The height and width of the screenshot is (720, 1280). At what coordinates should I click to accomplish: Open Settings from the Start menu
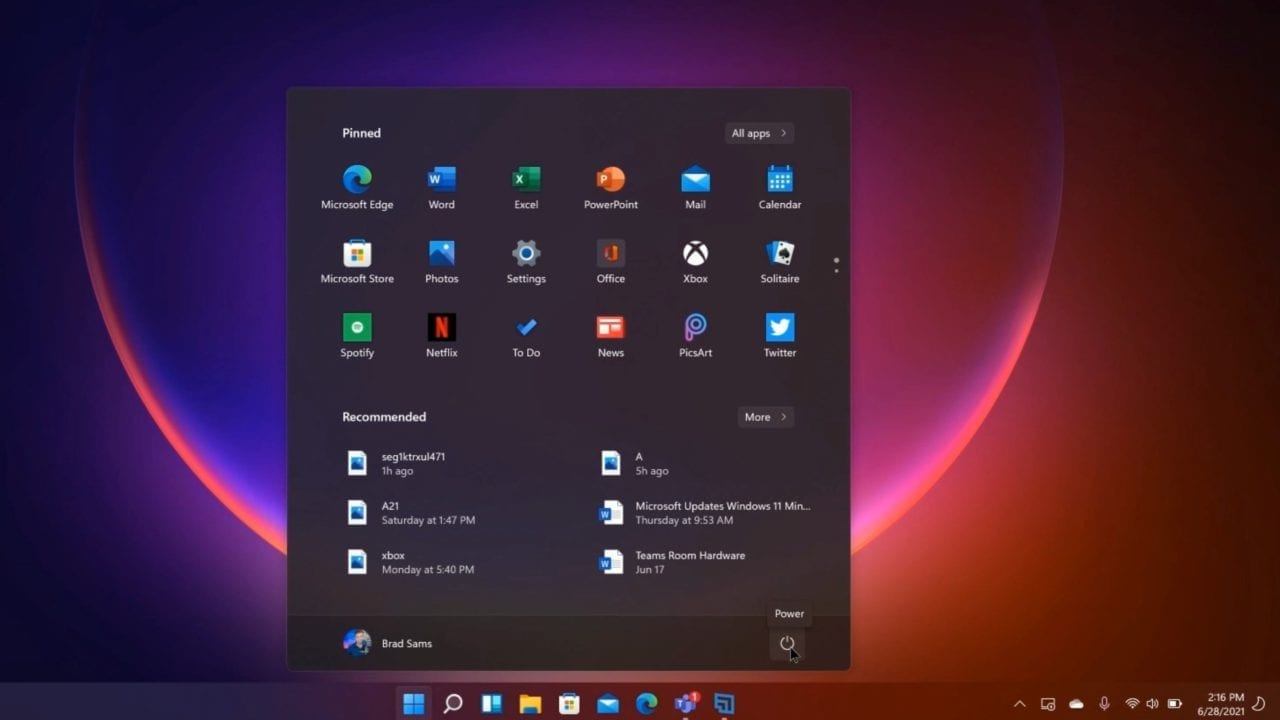(x=526, y=261)
